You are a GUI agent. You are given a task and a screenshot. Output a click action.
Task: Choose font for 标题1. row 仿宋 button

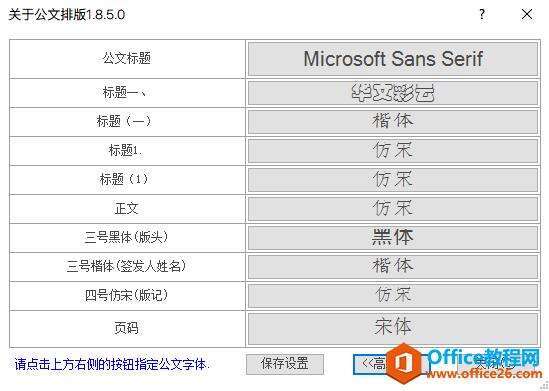pyautogui.click(x=392, y=151)
